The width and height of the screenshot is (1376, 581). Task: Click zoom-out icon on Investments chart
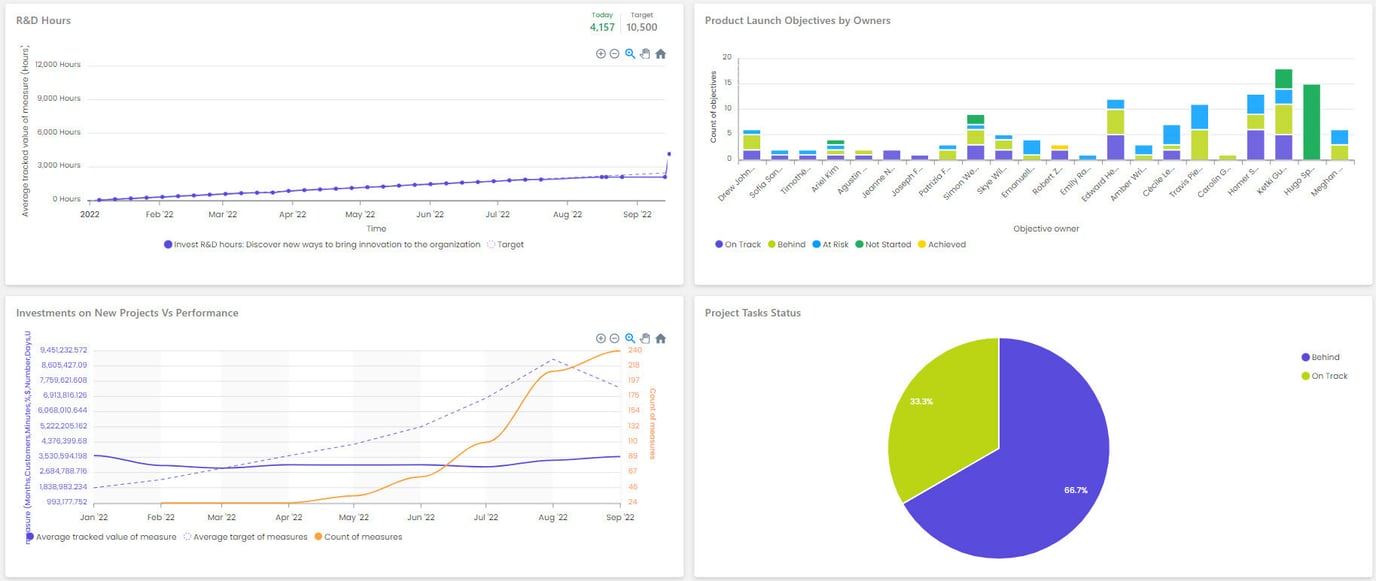(x=614, y=338)
